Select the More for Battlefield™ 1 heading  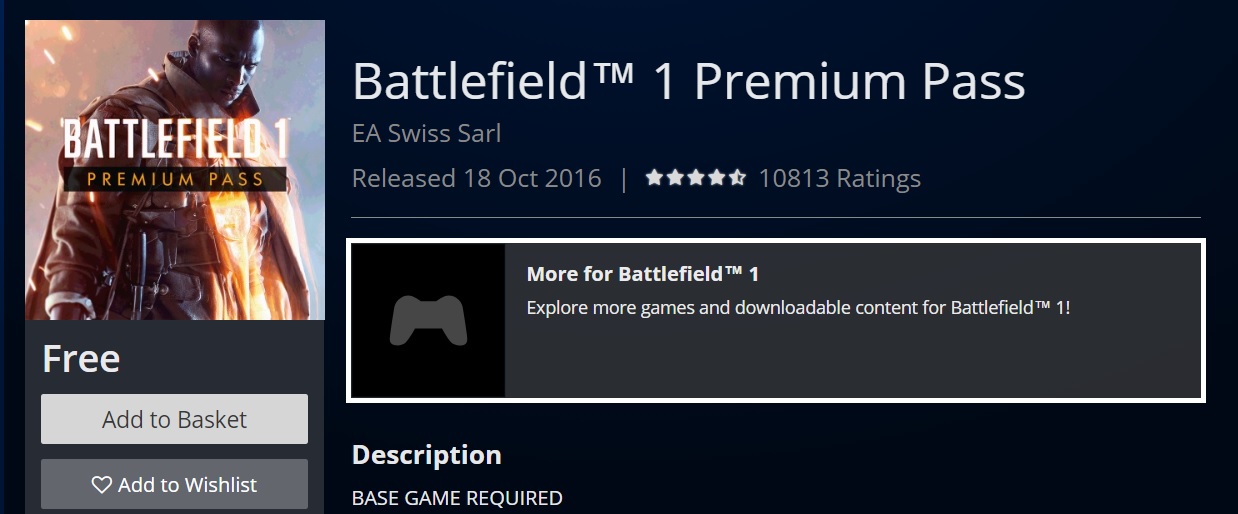point(643,274)
